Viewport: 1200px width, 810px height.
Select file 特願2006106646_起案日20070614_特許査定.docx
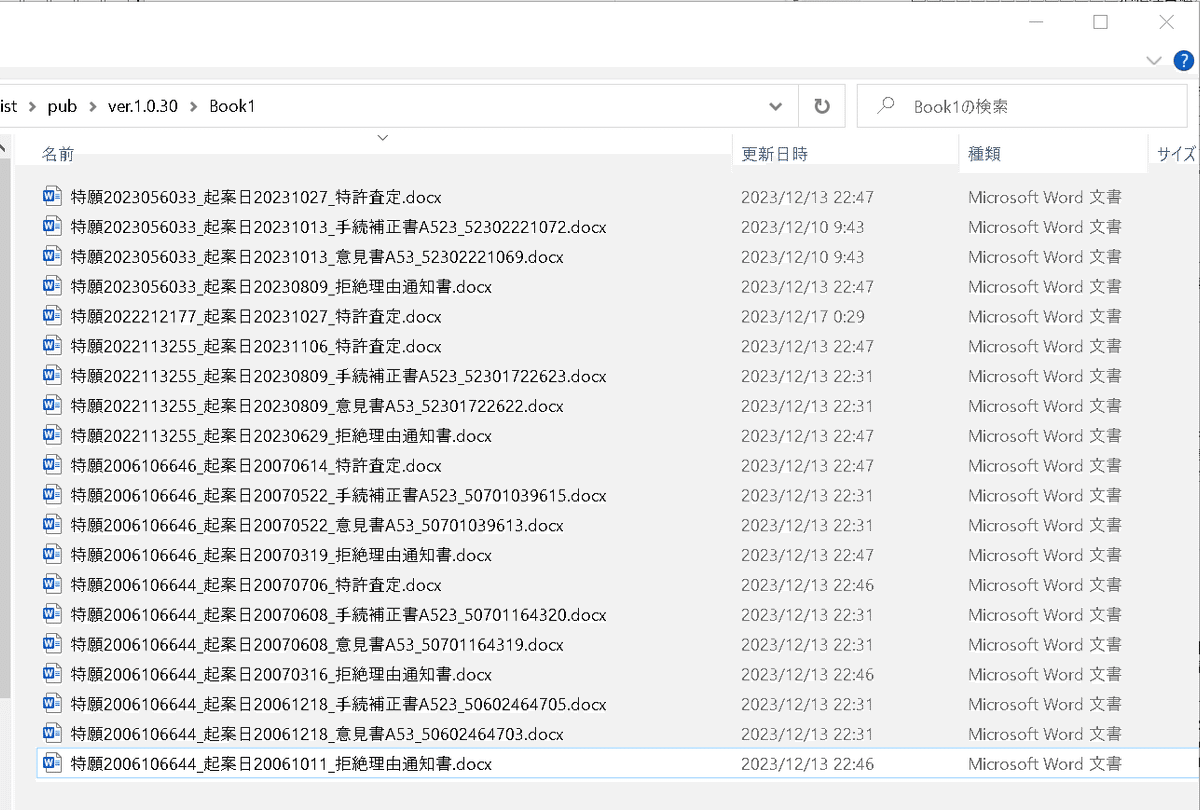click(x=256, y=465)
